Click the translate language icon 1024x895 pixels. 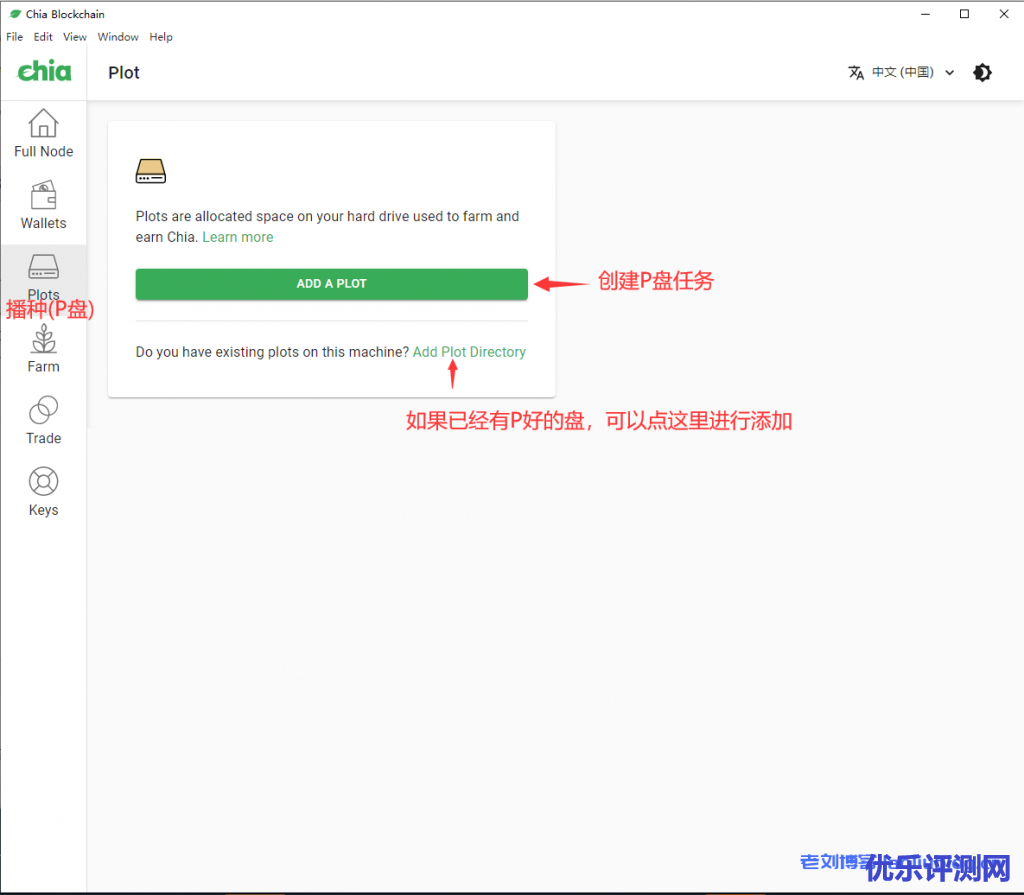(x=856, y=73)
